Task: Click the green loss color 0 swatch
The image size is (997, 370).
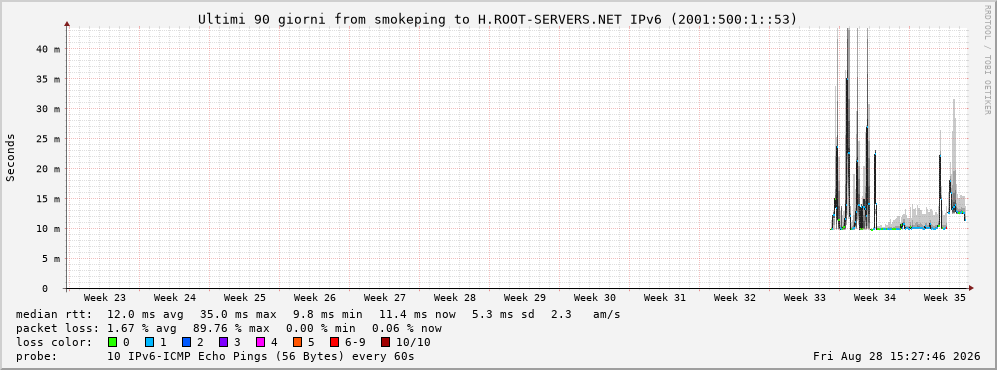Action: click(113, 342)
